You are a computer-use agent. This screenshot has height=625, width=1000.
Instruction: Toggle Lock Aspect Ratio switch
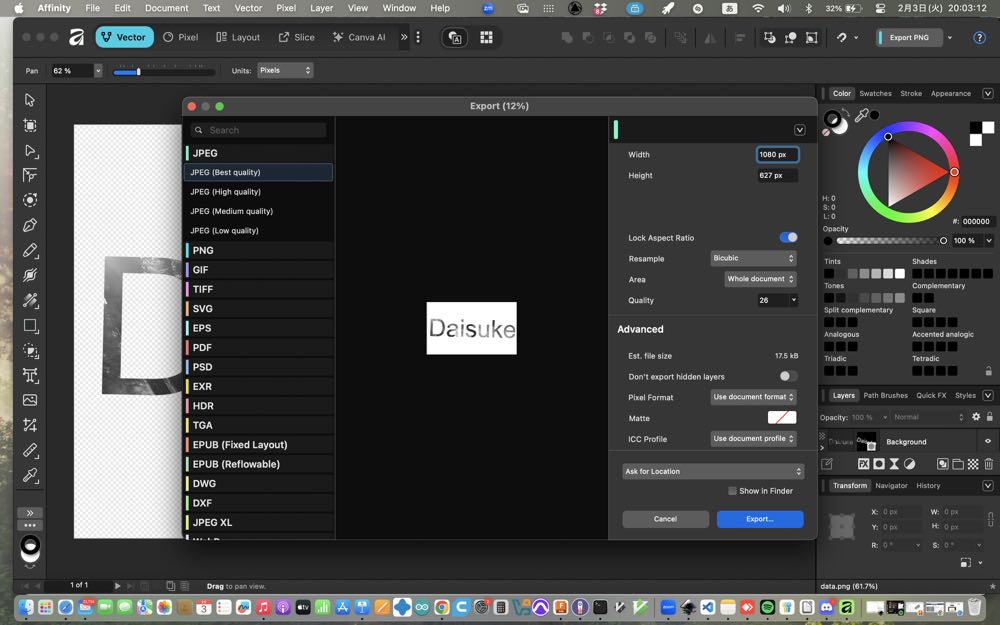point(788,237)
